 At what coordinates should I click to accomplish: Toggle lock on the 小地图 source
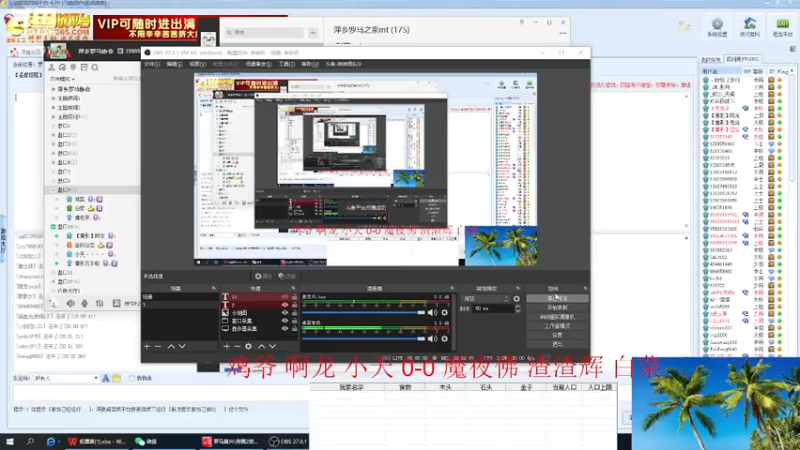[x=294, y=313]
